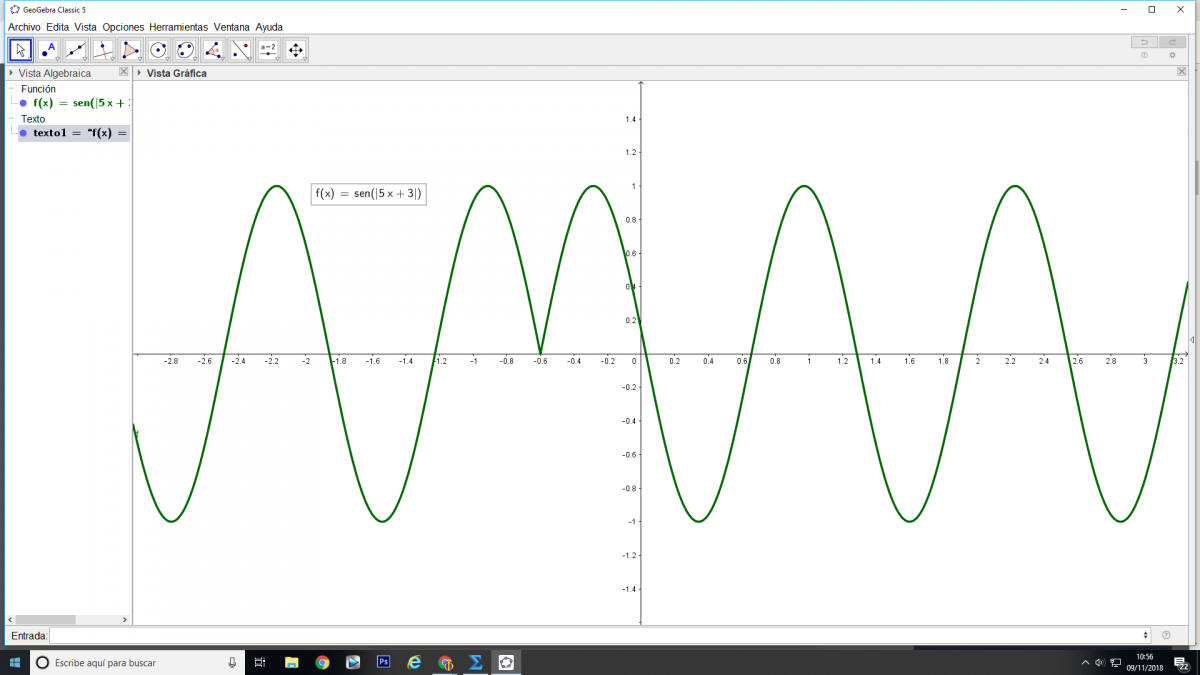Open Photoshop from the Windows taskbar
1200x675 pixels.
(383, 662)
